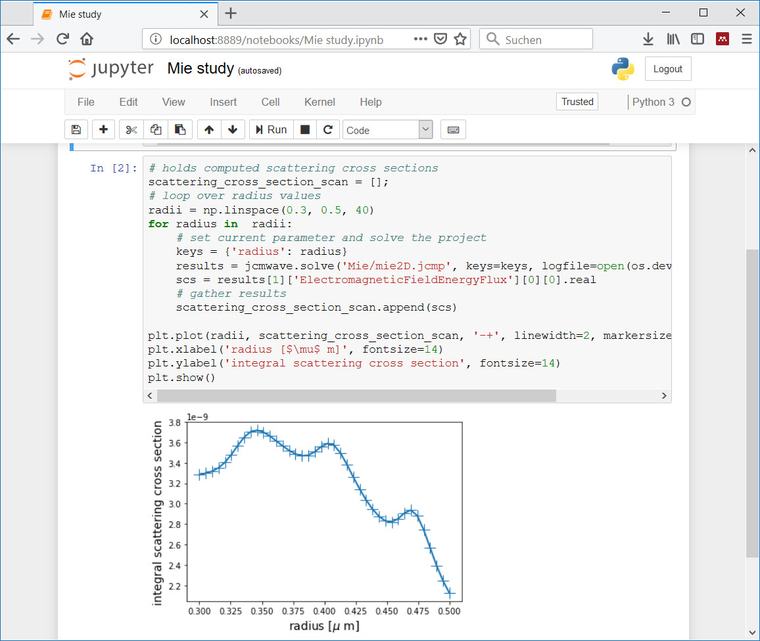The width and height of the screenshot is (760, 641).
Task: Open the Help menu
Action: coord(371,102)
